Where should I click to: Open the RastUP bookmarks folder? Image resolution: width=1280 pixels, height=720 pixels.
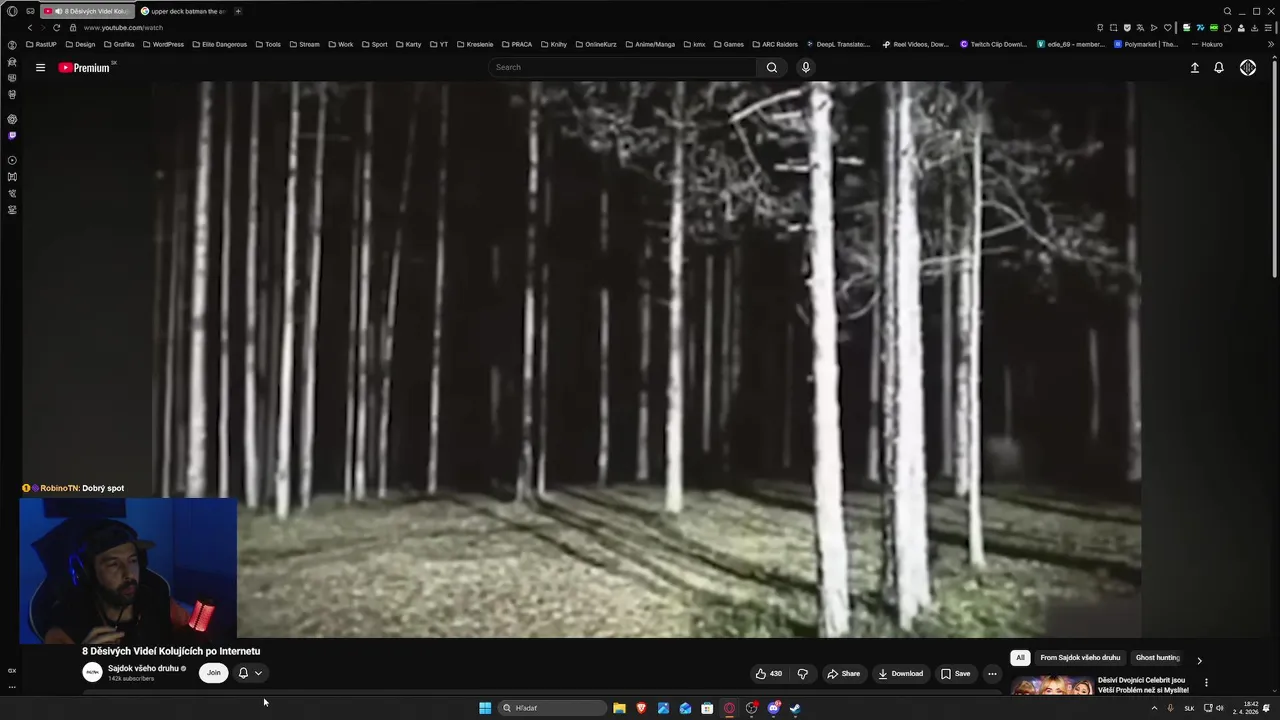42,44
